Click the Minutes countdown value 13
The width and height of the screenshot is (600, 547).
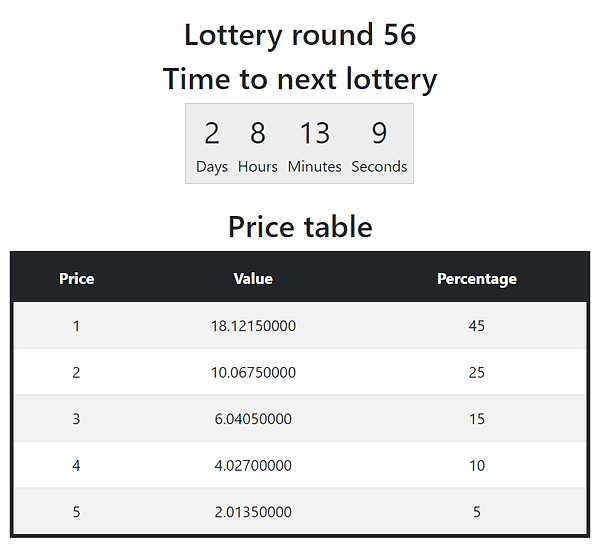314,133
